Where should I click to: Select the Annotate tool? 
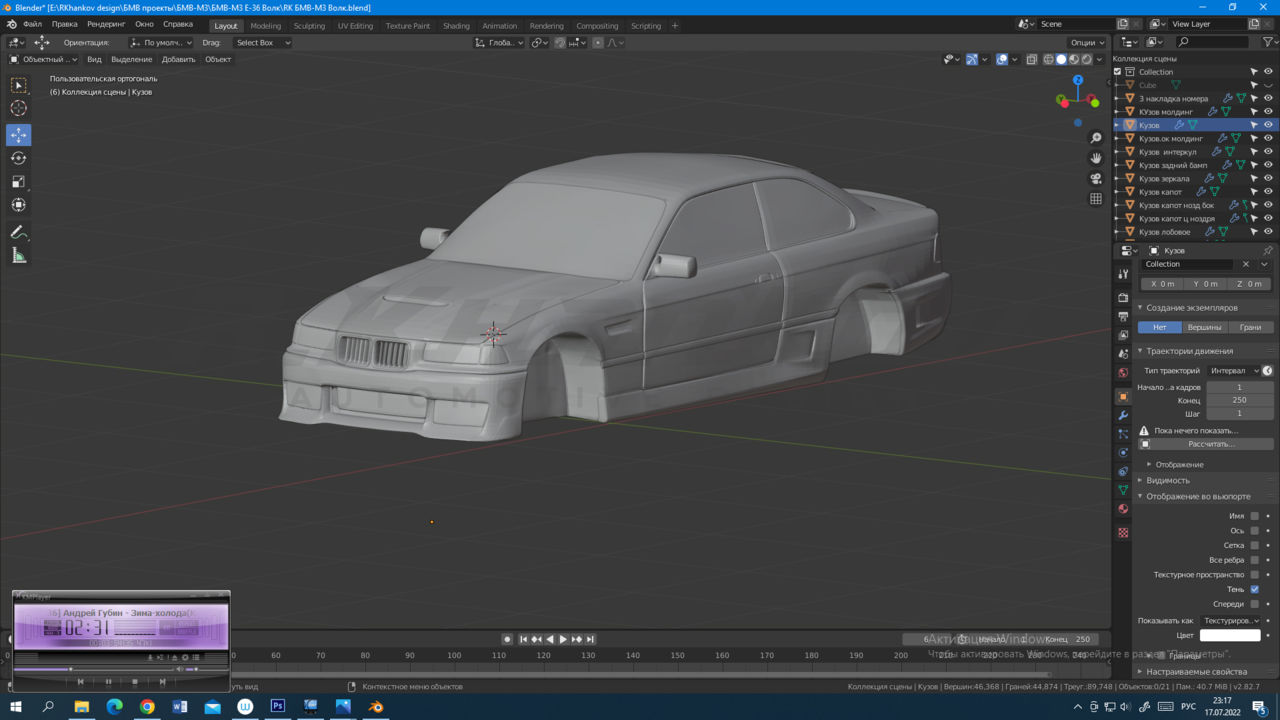18,232
